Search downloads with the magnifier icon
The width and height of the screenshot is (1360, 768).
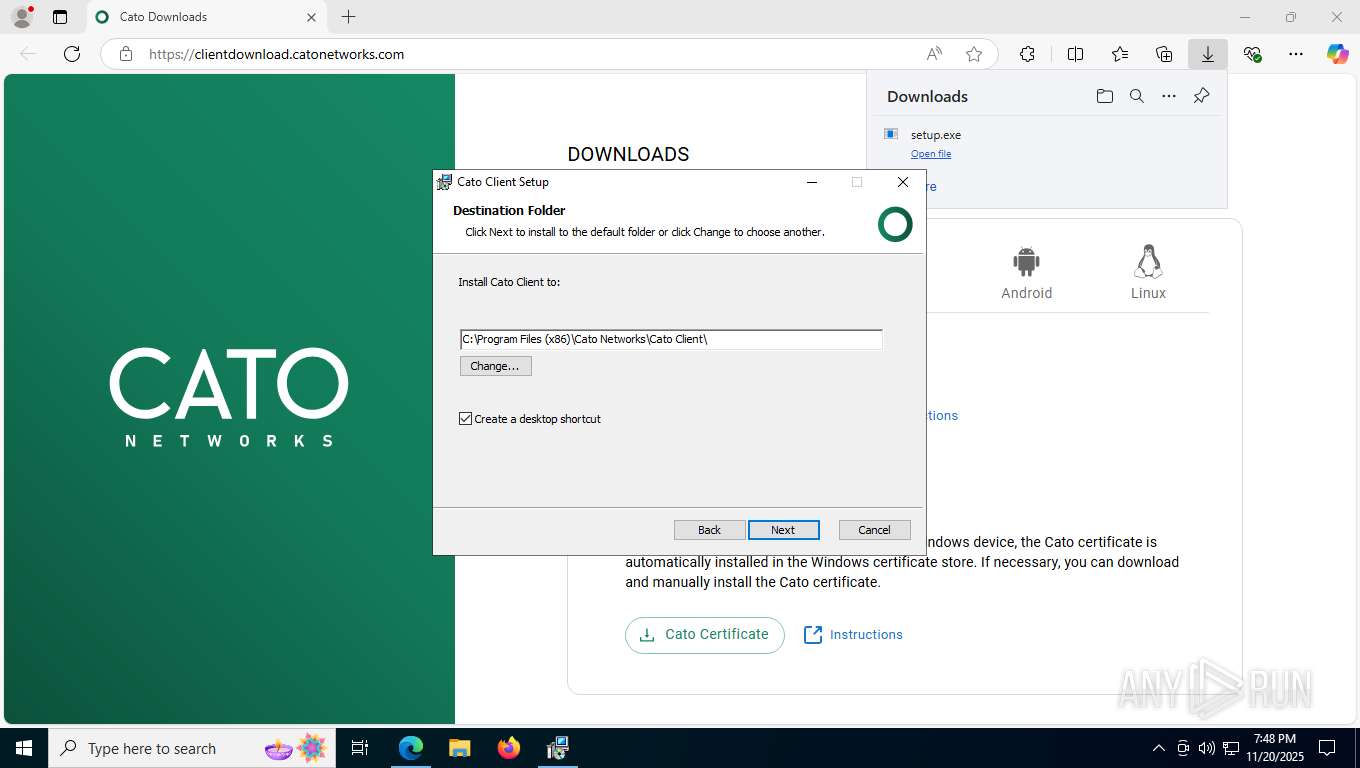pyautogui.click(x=1137, y=96)
